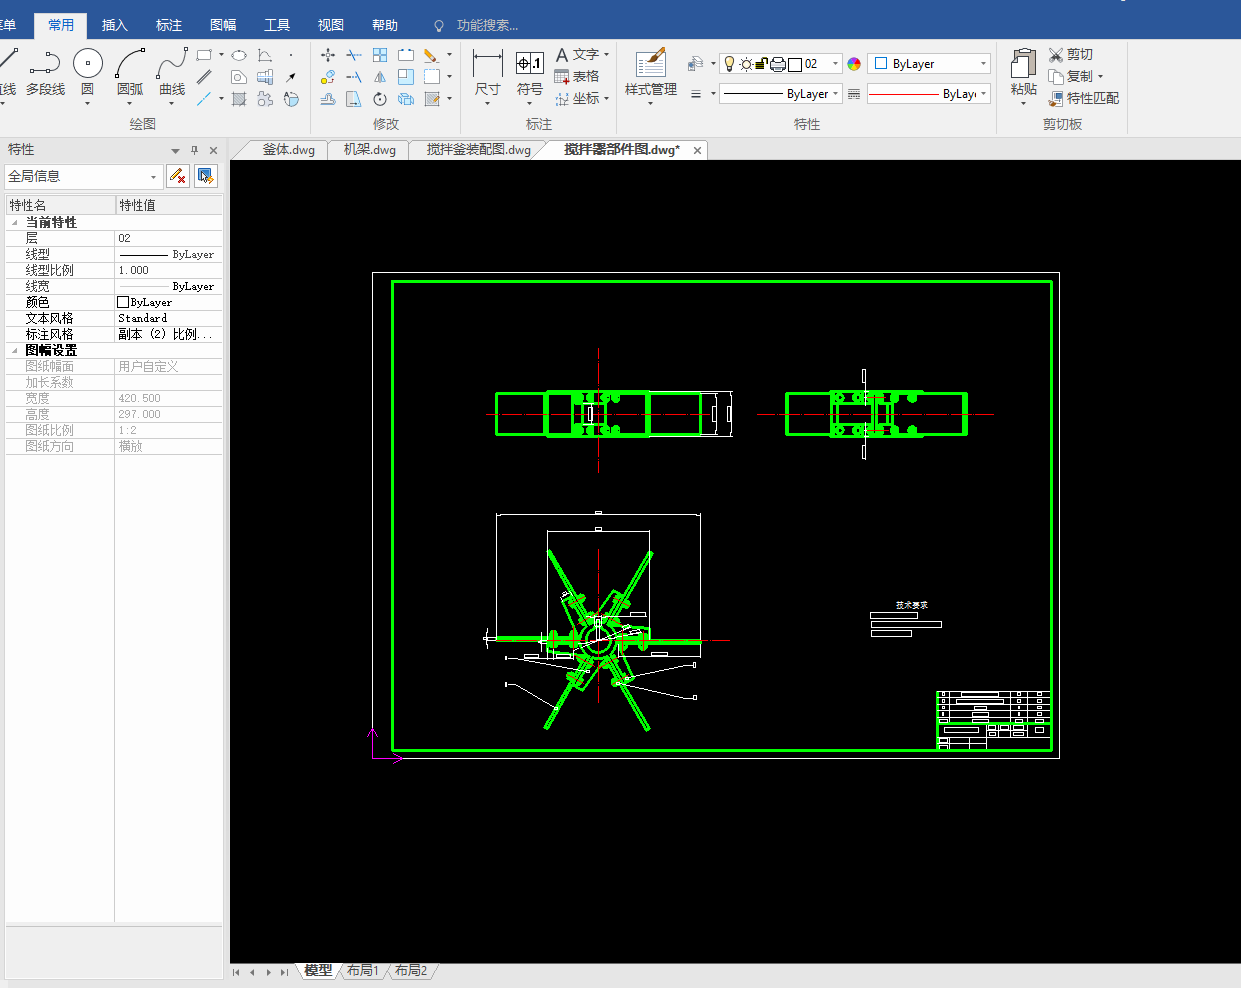
Task: Click the 粘贴 paste icon
Action: (x=1024, y=75)
